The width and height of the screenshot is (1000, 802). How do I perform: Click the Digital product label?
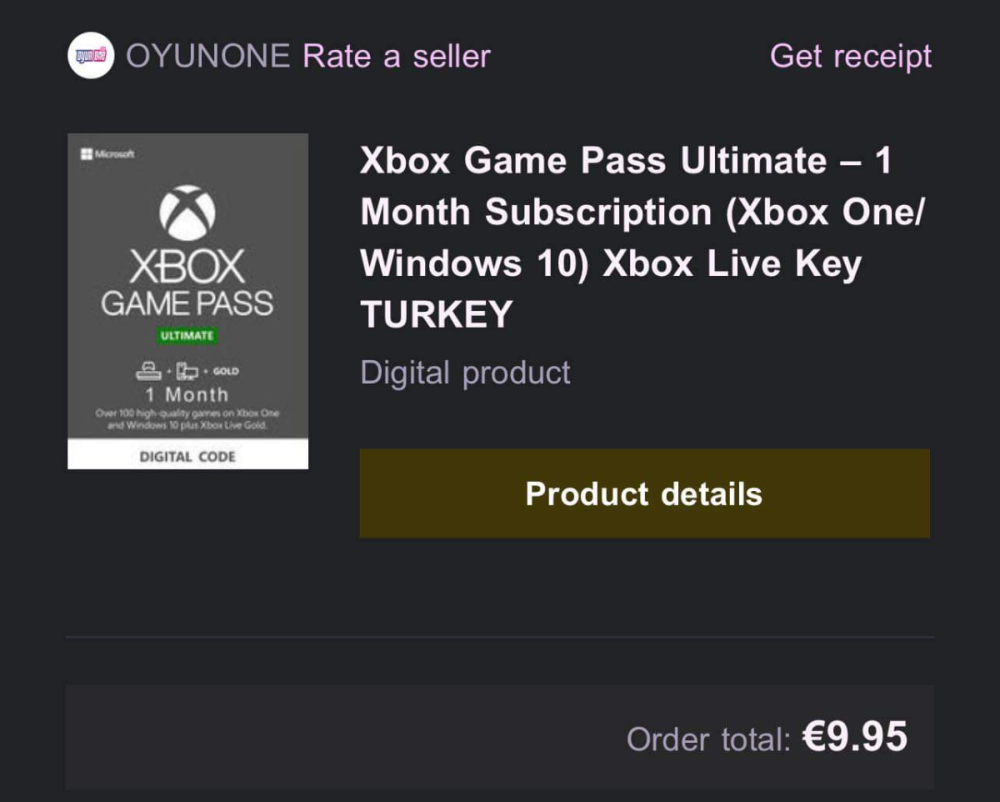coord(465,373)
